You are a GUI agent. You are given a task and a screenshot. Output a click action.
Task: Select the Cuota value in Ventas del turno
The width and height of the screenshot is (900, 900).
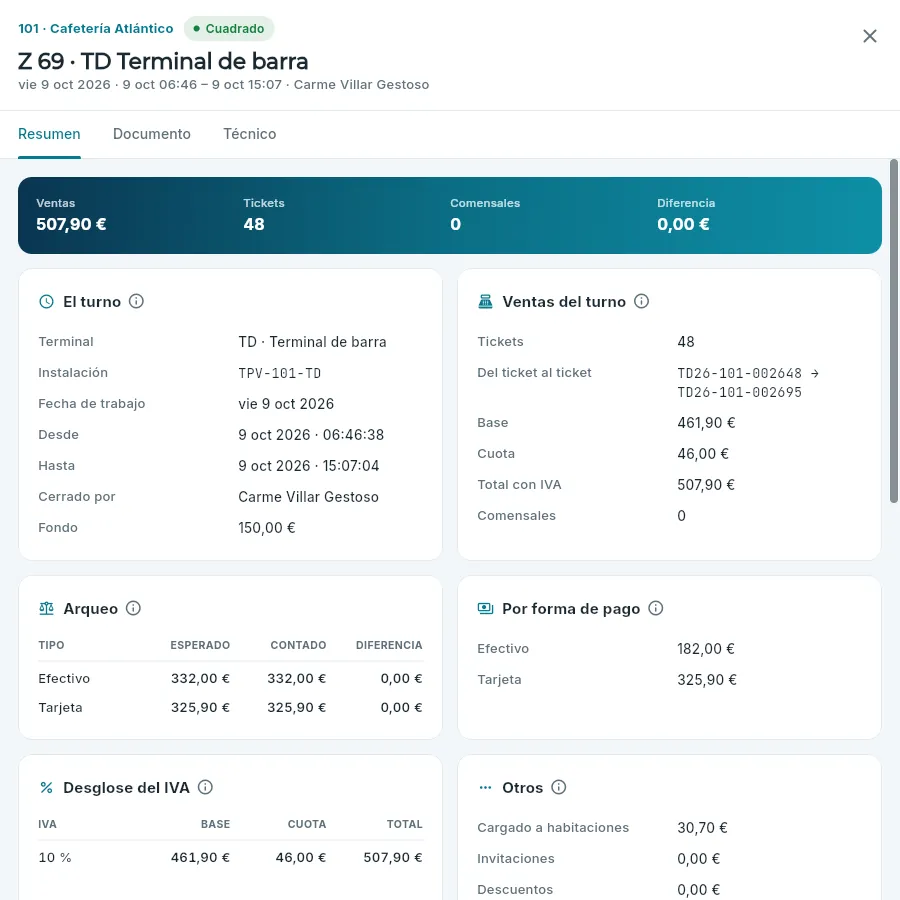point(703,453)
